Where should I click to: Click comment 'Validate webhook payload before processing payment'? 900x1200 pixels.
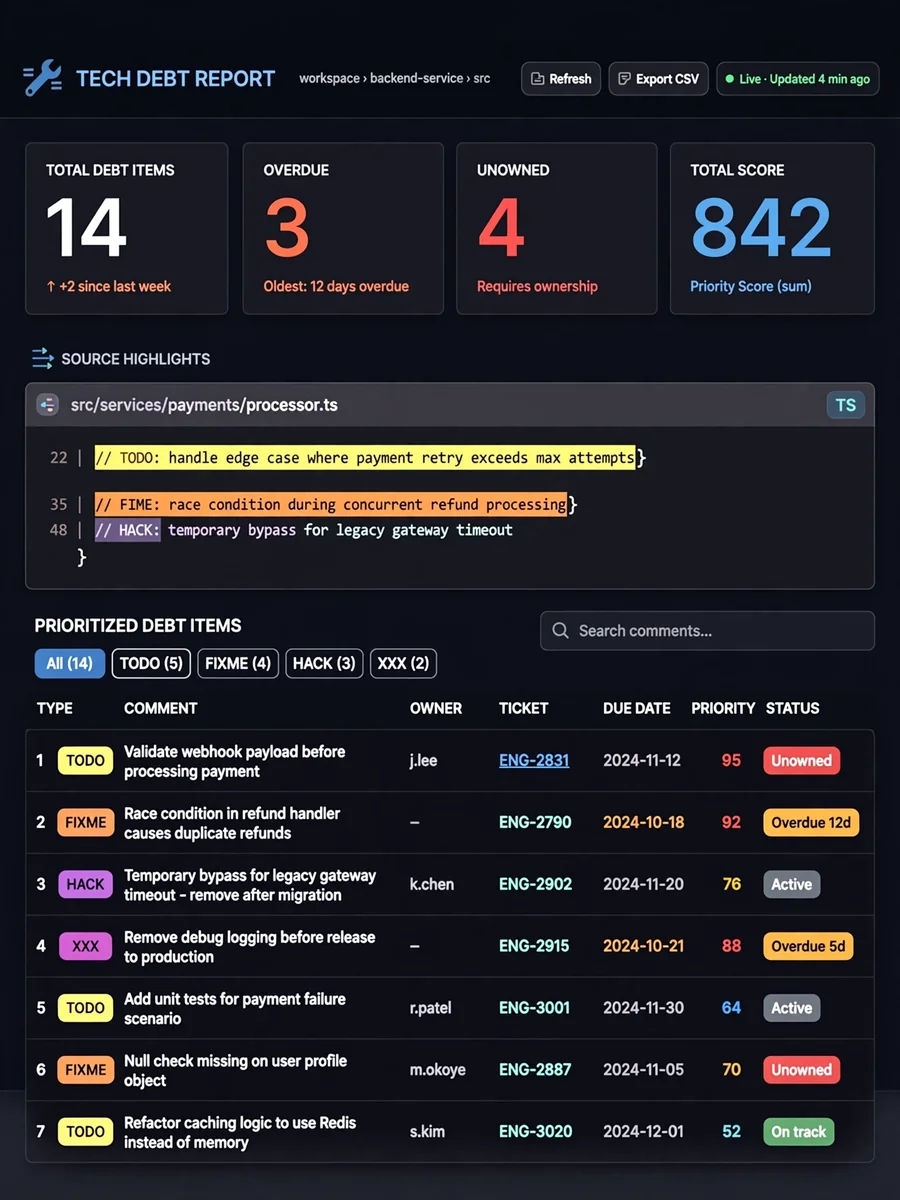pos(234,761)
